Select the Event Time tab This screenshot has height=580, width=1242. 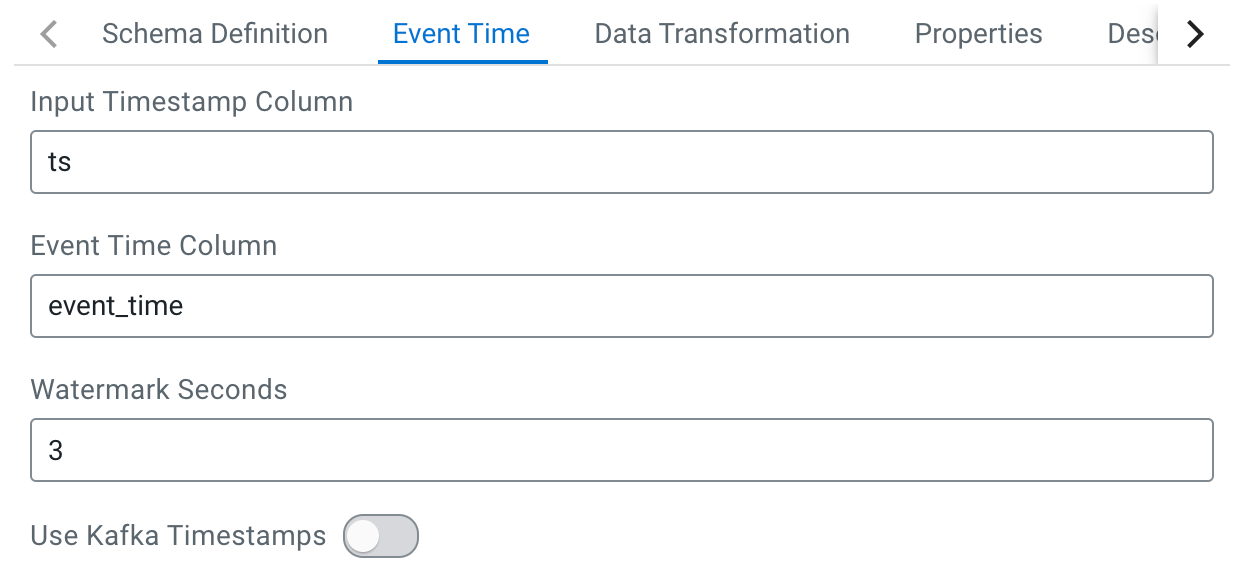click(461, 34)
